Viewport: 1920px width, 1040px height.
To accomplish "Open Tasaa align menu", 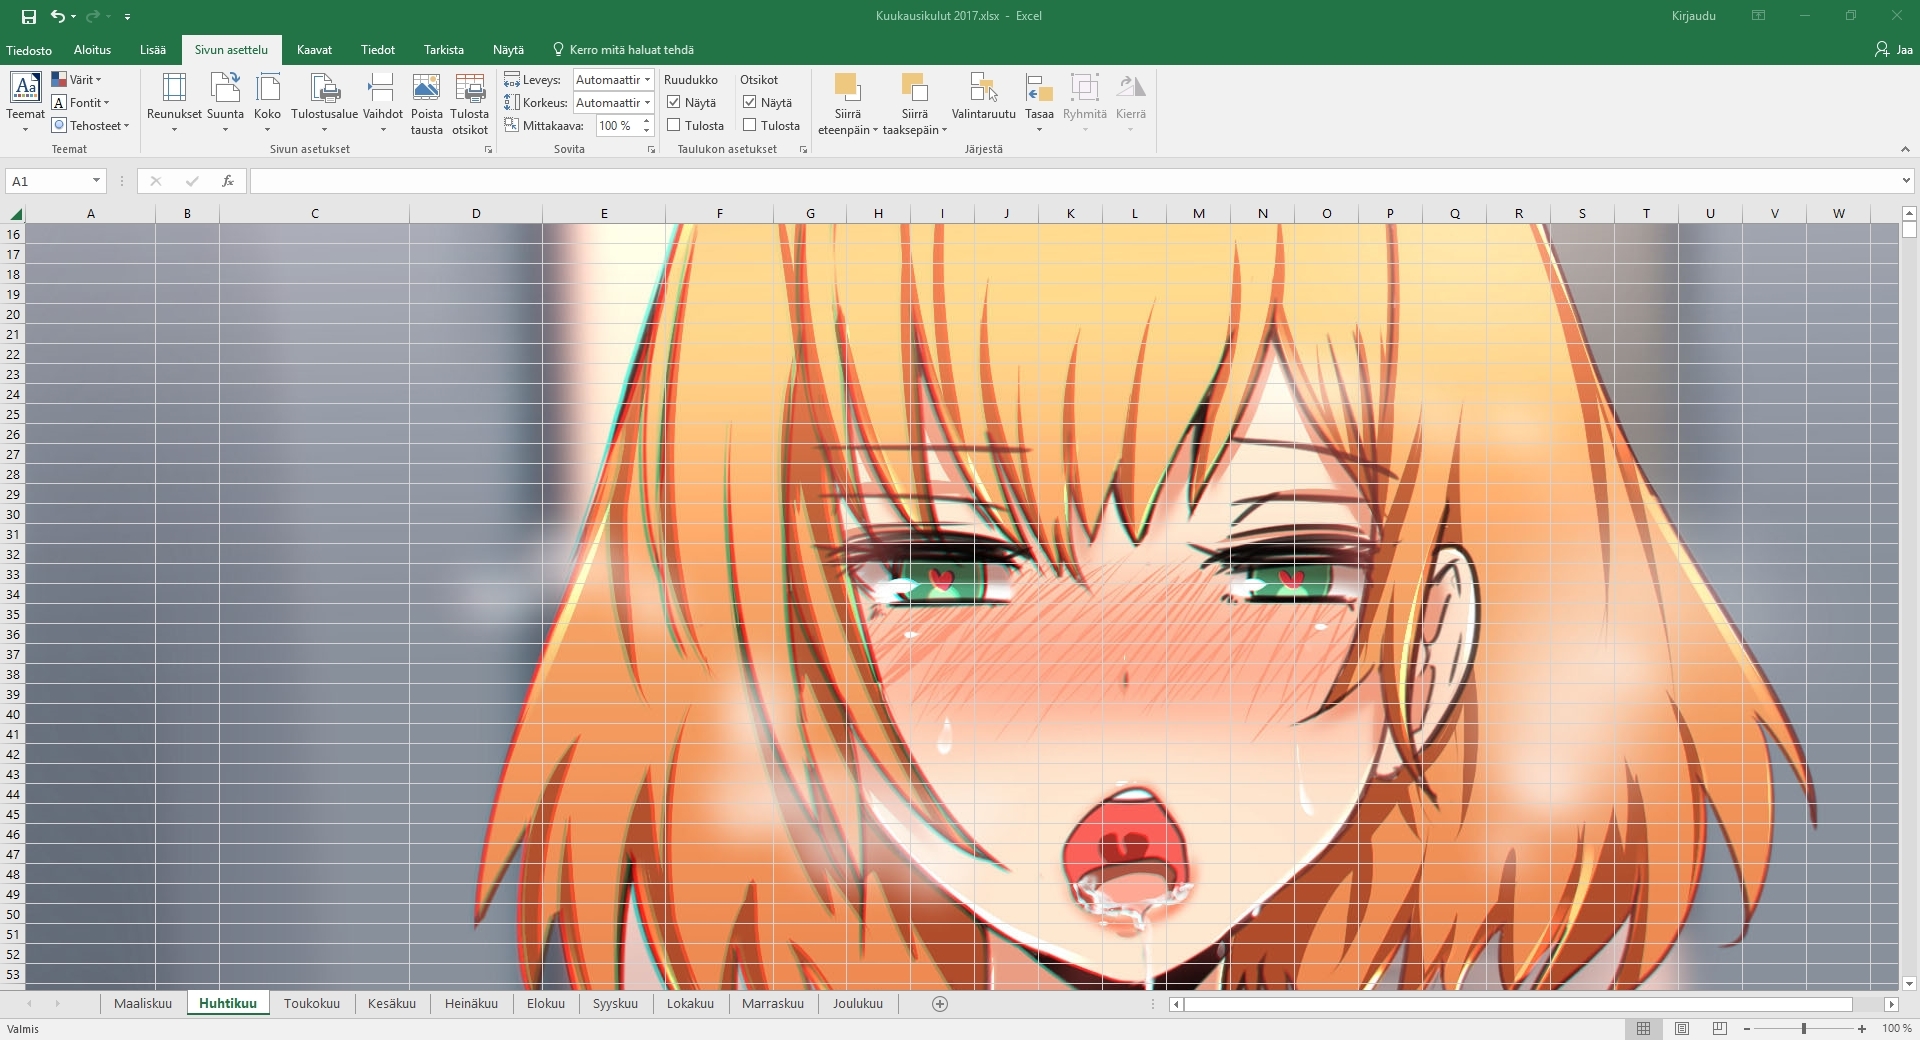I will pyautogui.click(x=1039, y=102).
